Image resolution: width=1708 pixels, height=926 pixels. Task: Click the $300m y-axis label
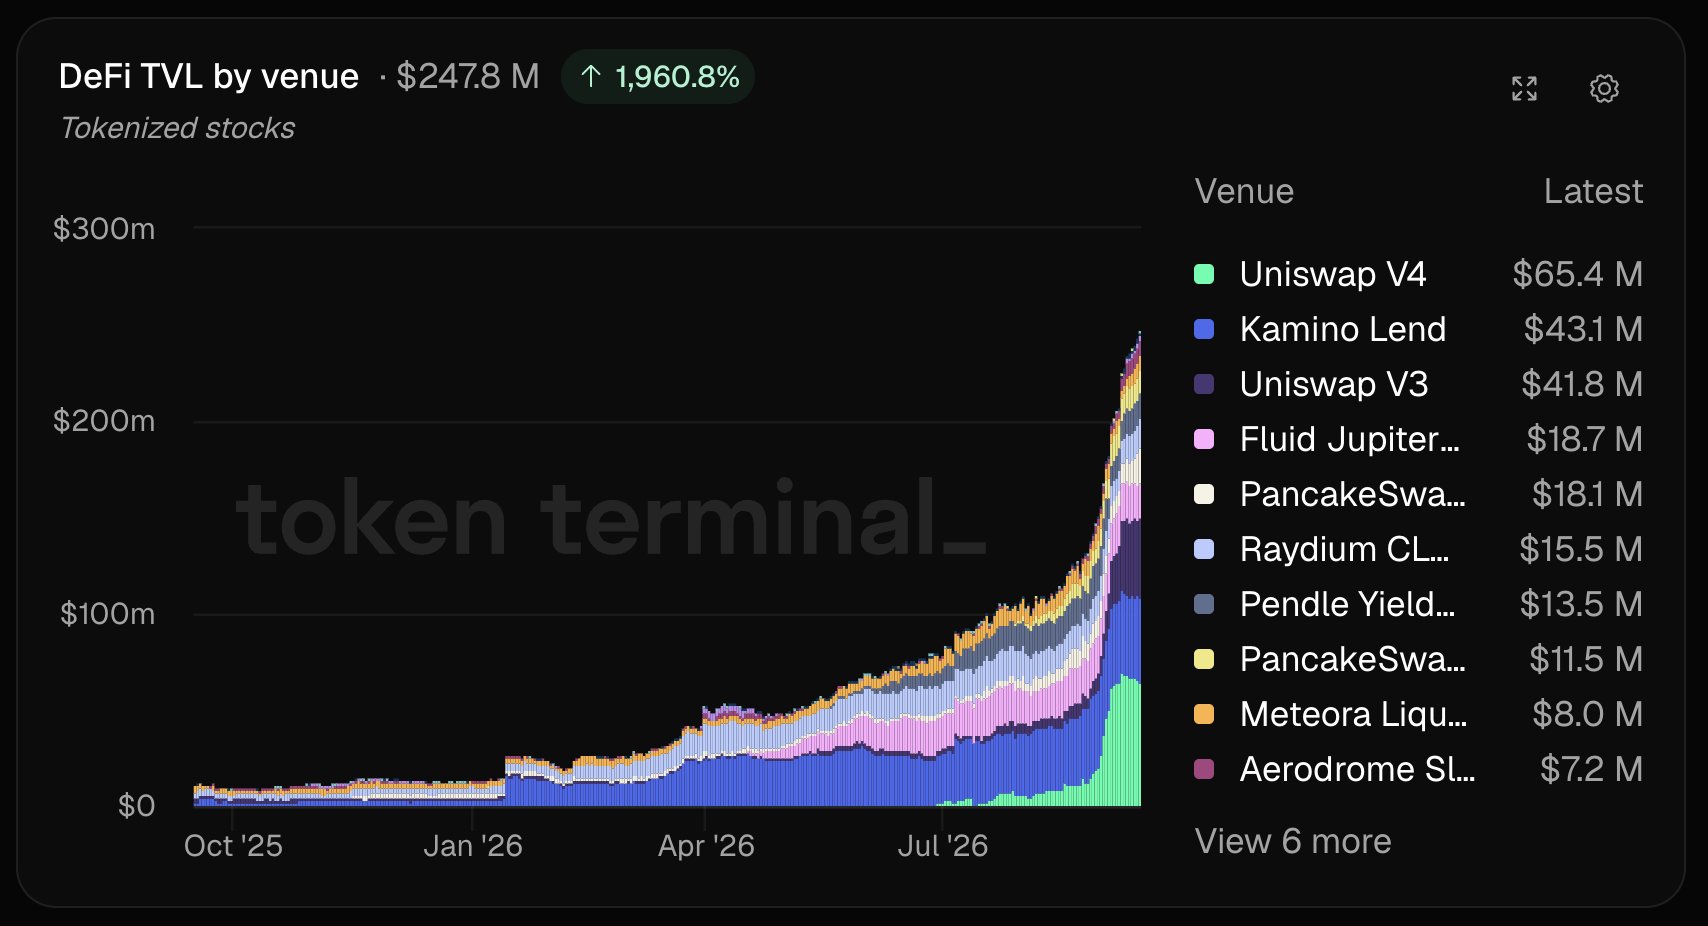tap(104, 229)
